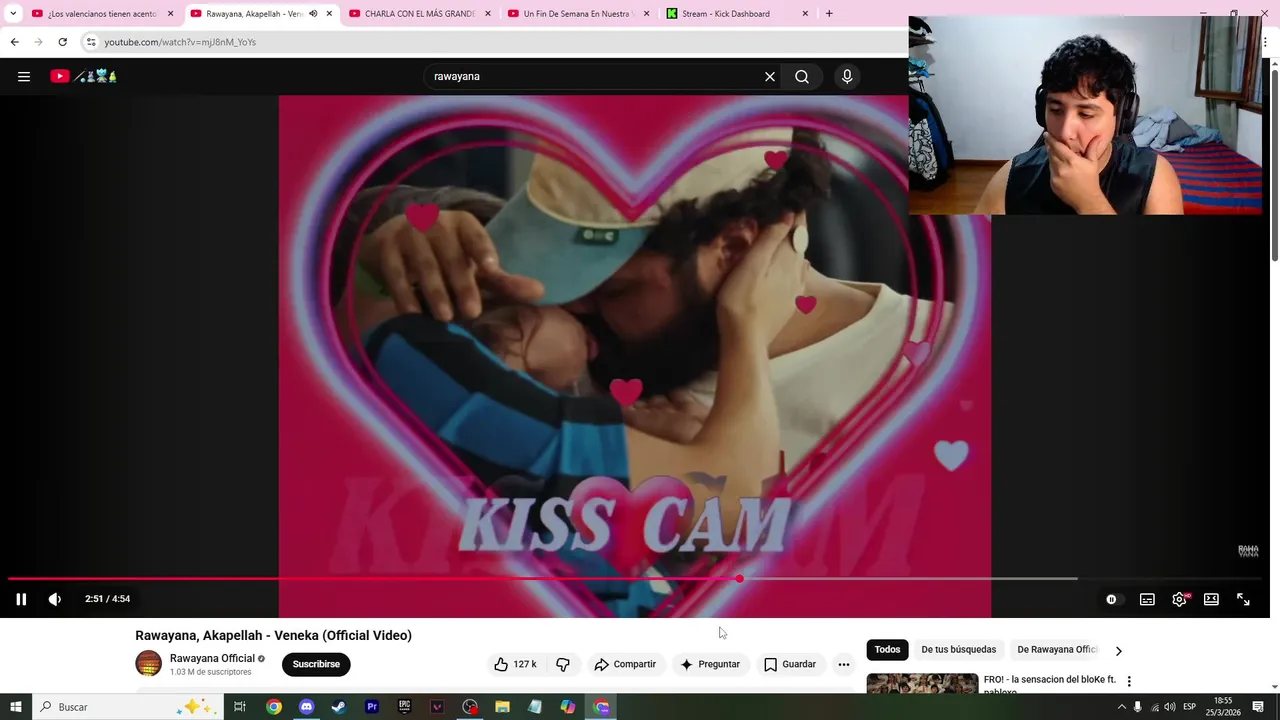Like the video with 127 k

pos(515,664)
